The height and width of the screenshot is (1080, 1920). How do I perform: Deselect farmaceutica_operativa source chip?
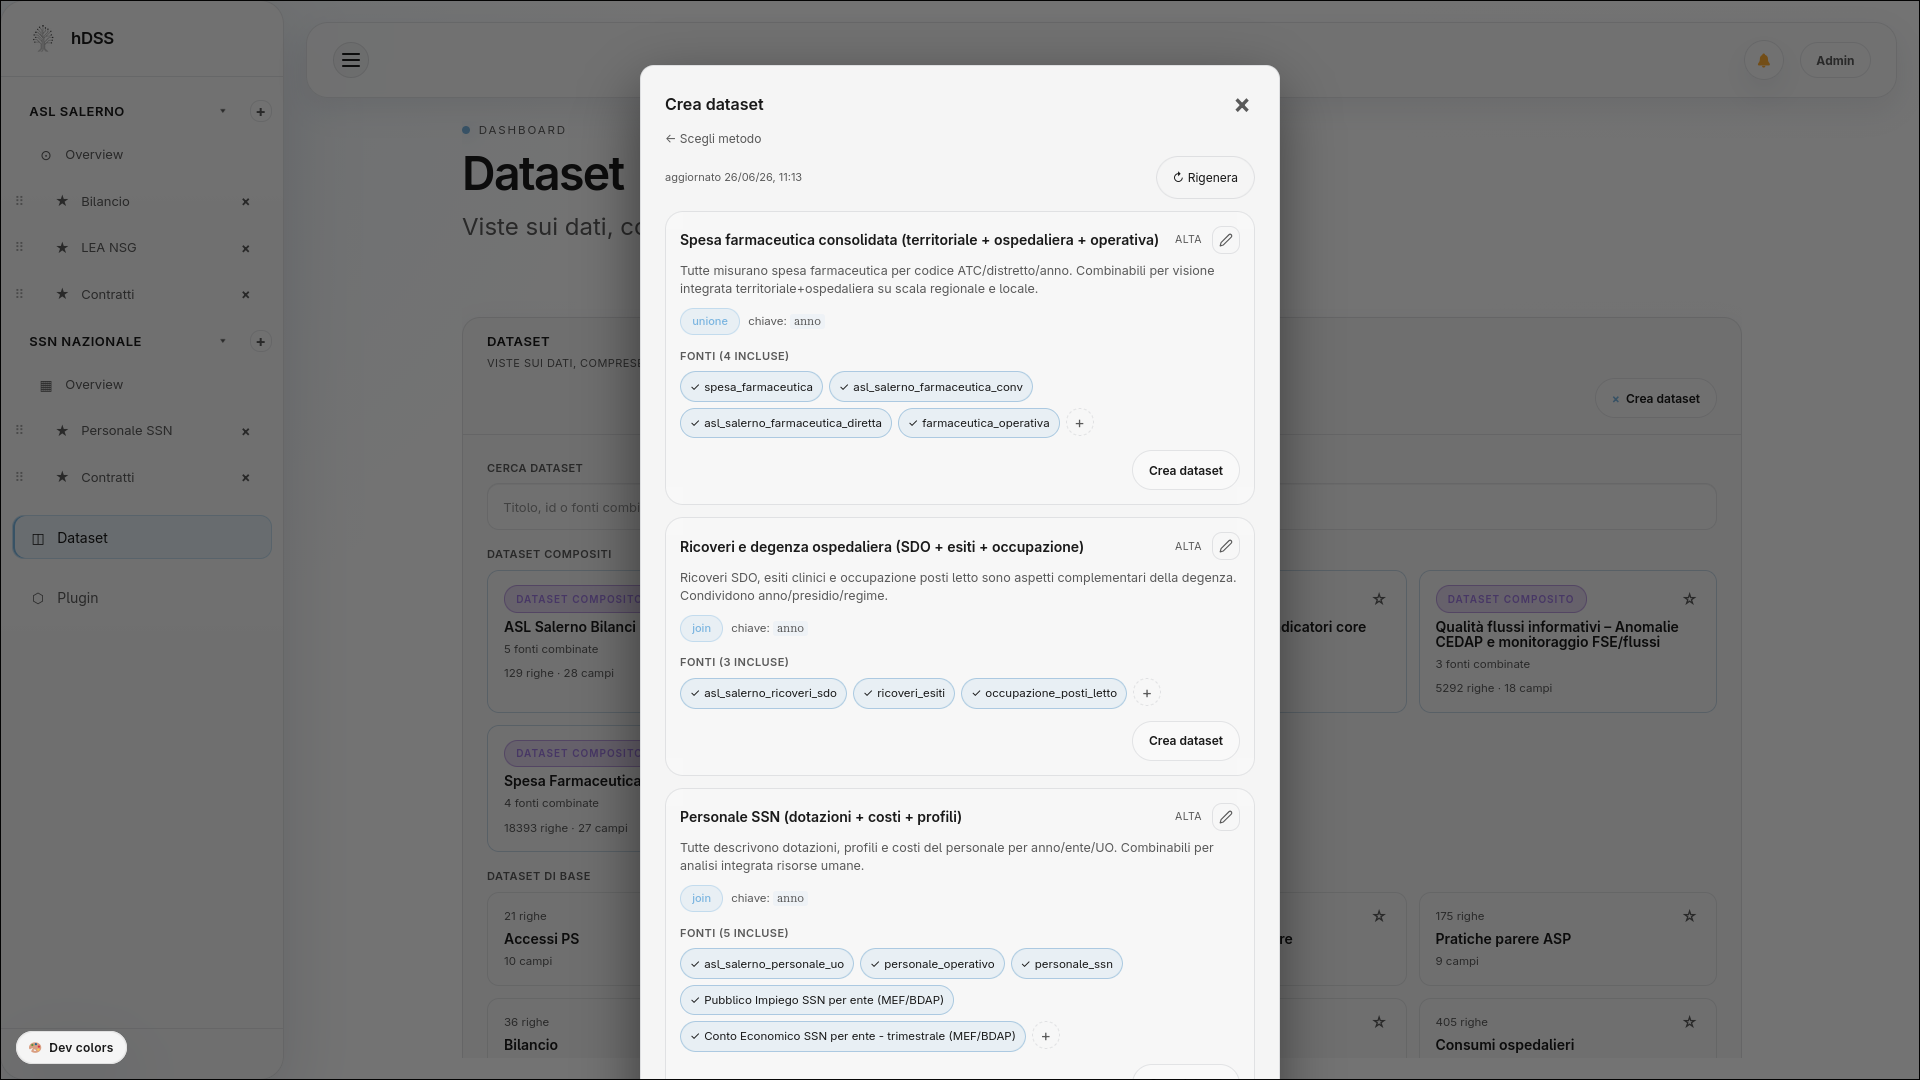click(979, 424)
